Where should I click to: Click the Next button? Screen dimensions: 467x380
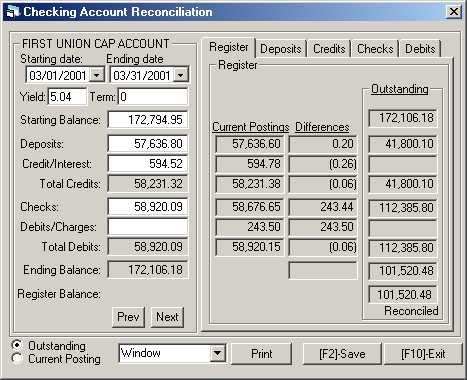pyautogui.click(x=167, y=317)
